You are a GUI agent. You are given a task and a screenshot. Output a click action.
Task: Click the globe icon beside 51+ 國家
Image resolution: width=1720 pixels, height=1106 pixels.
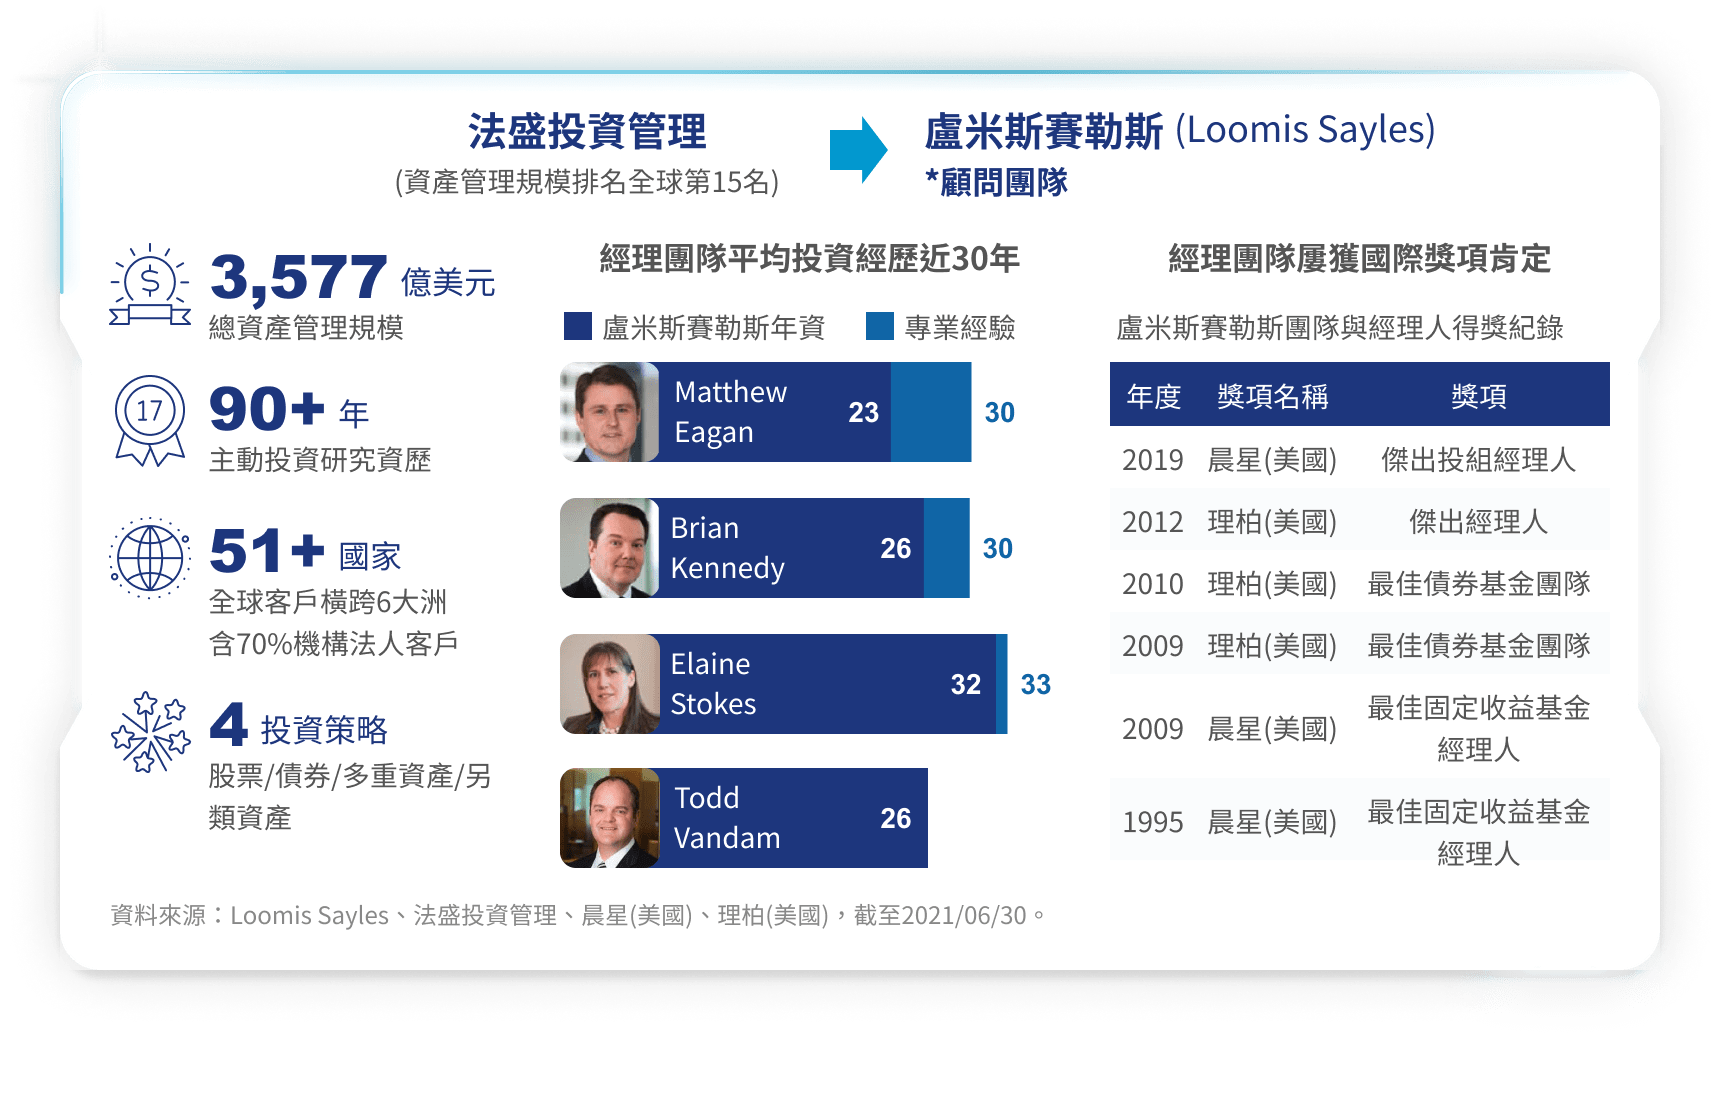pos(150,557)
